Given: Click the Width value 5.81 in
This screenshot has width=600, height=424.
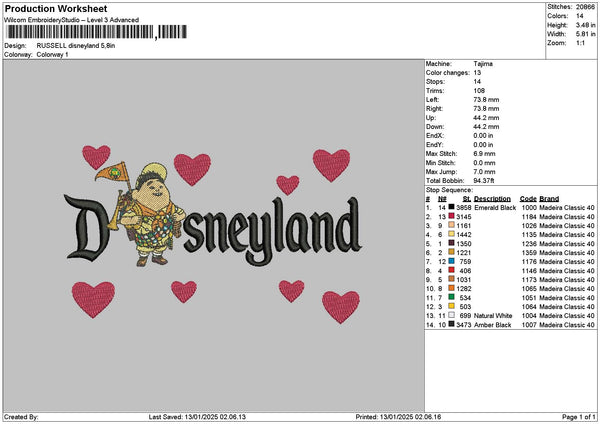Looking at the screenshot, I should point(585,34).
